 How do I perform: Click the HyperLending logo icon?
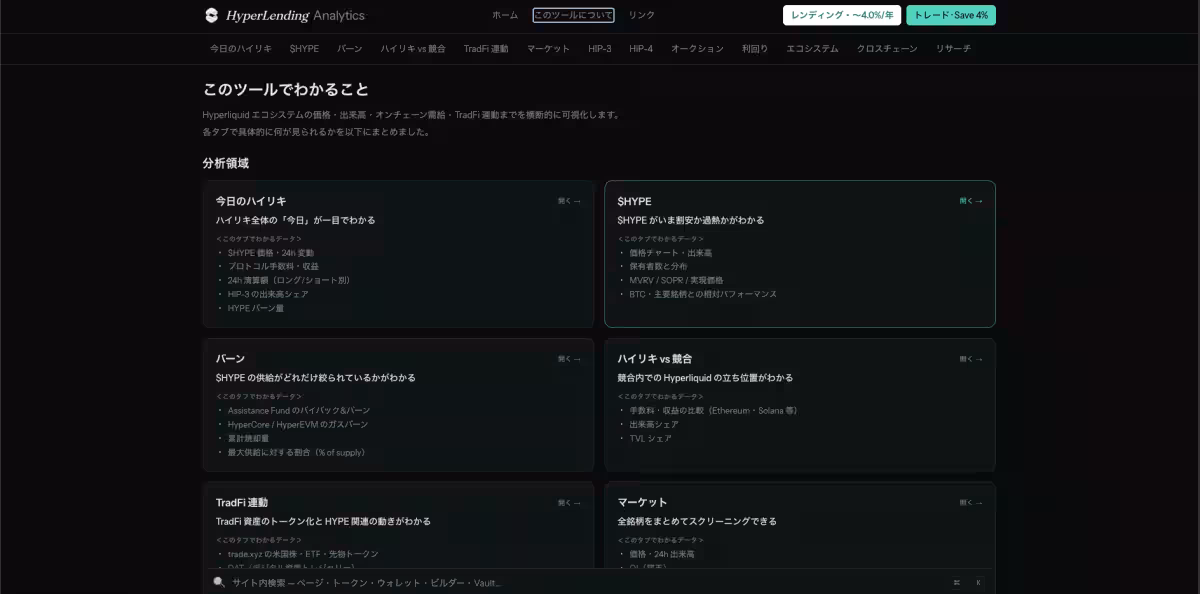point(211,15)
